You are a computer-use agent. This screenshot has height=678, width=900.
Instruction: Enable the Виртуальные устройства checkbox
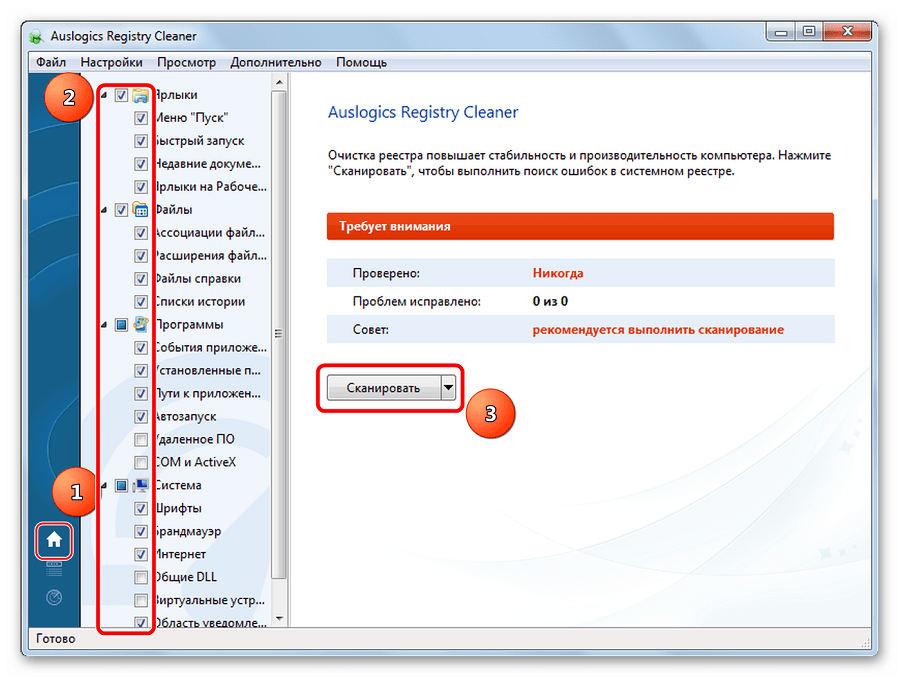click(x=141, y=600)
